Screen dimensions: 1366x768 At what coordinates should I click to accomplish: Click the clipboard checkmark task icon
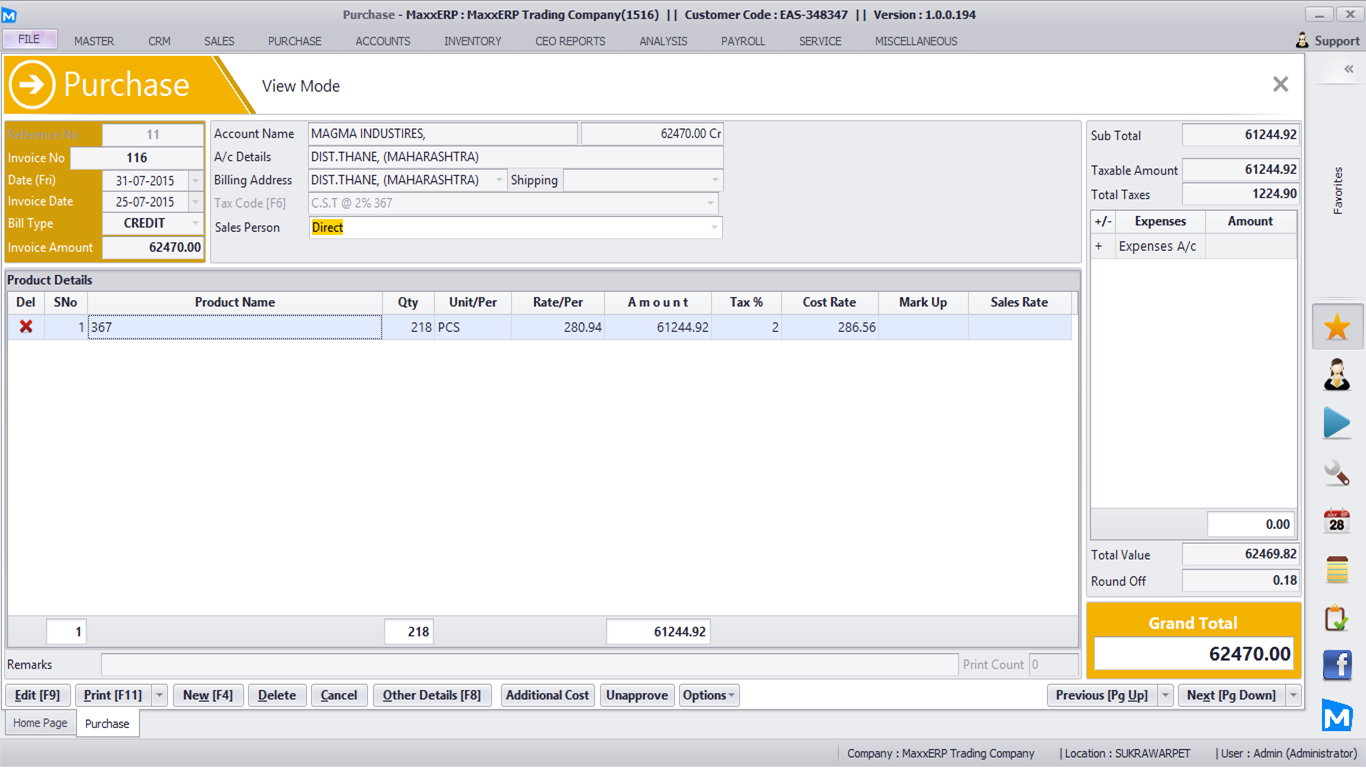coord(1337,618)
